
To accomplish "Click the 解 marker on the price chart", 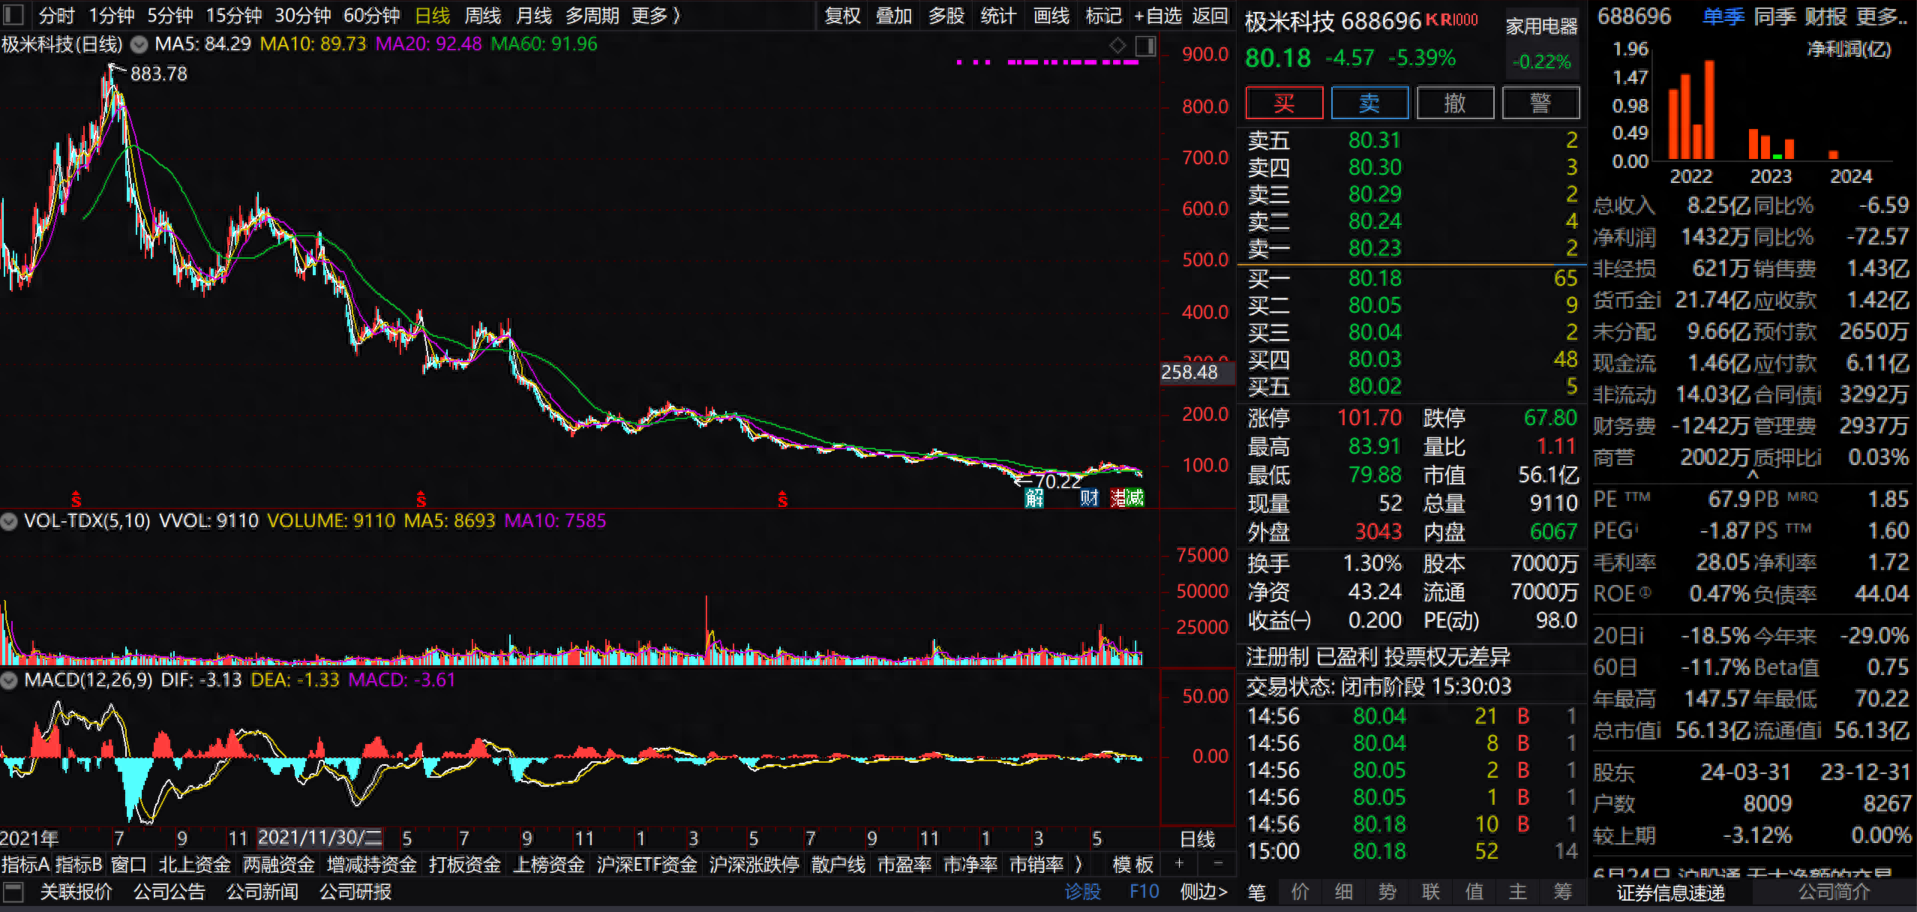I will tap(1034, 498).
